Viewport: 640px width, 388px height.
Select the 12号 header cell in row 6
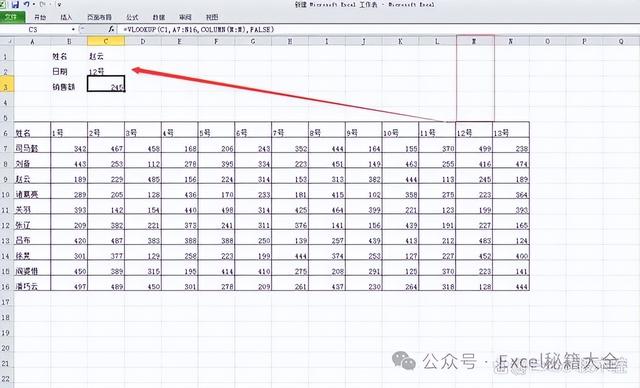point(474,132)
